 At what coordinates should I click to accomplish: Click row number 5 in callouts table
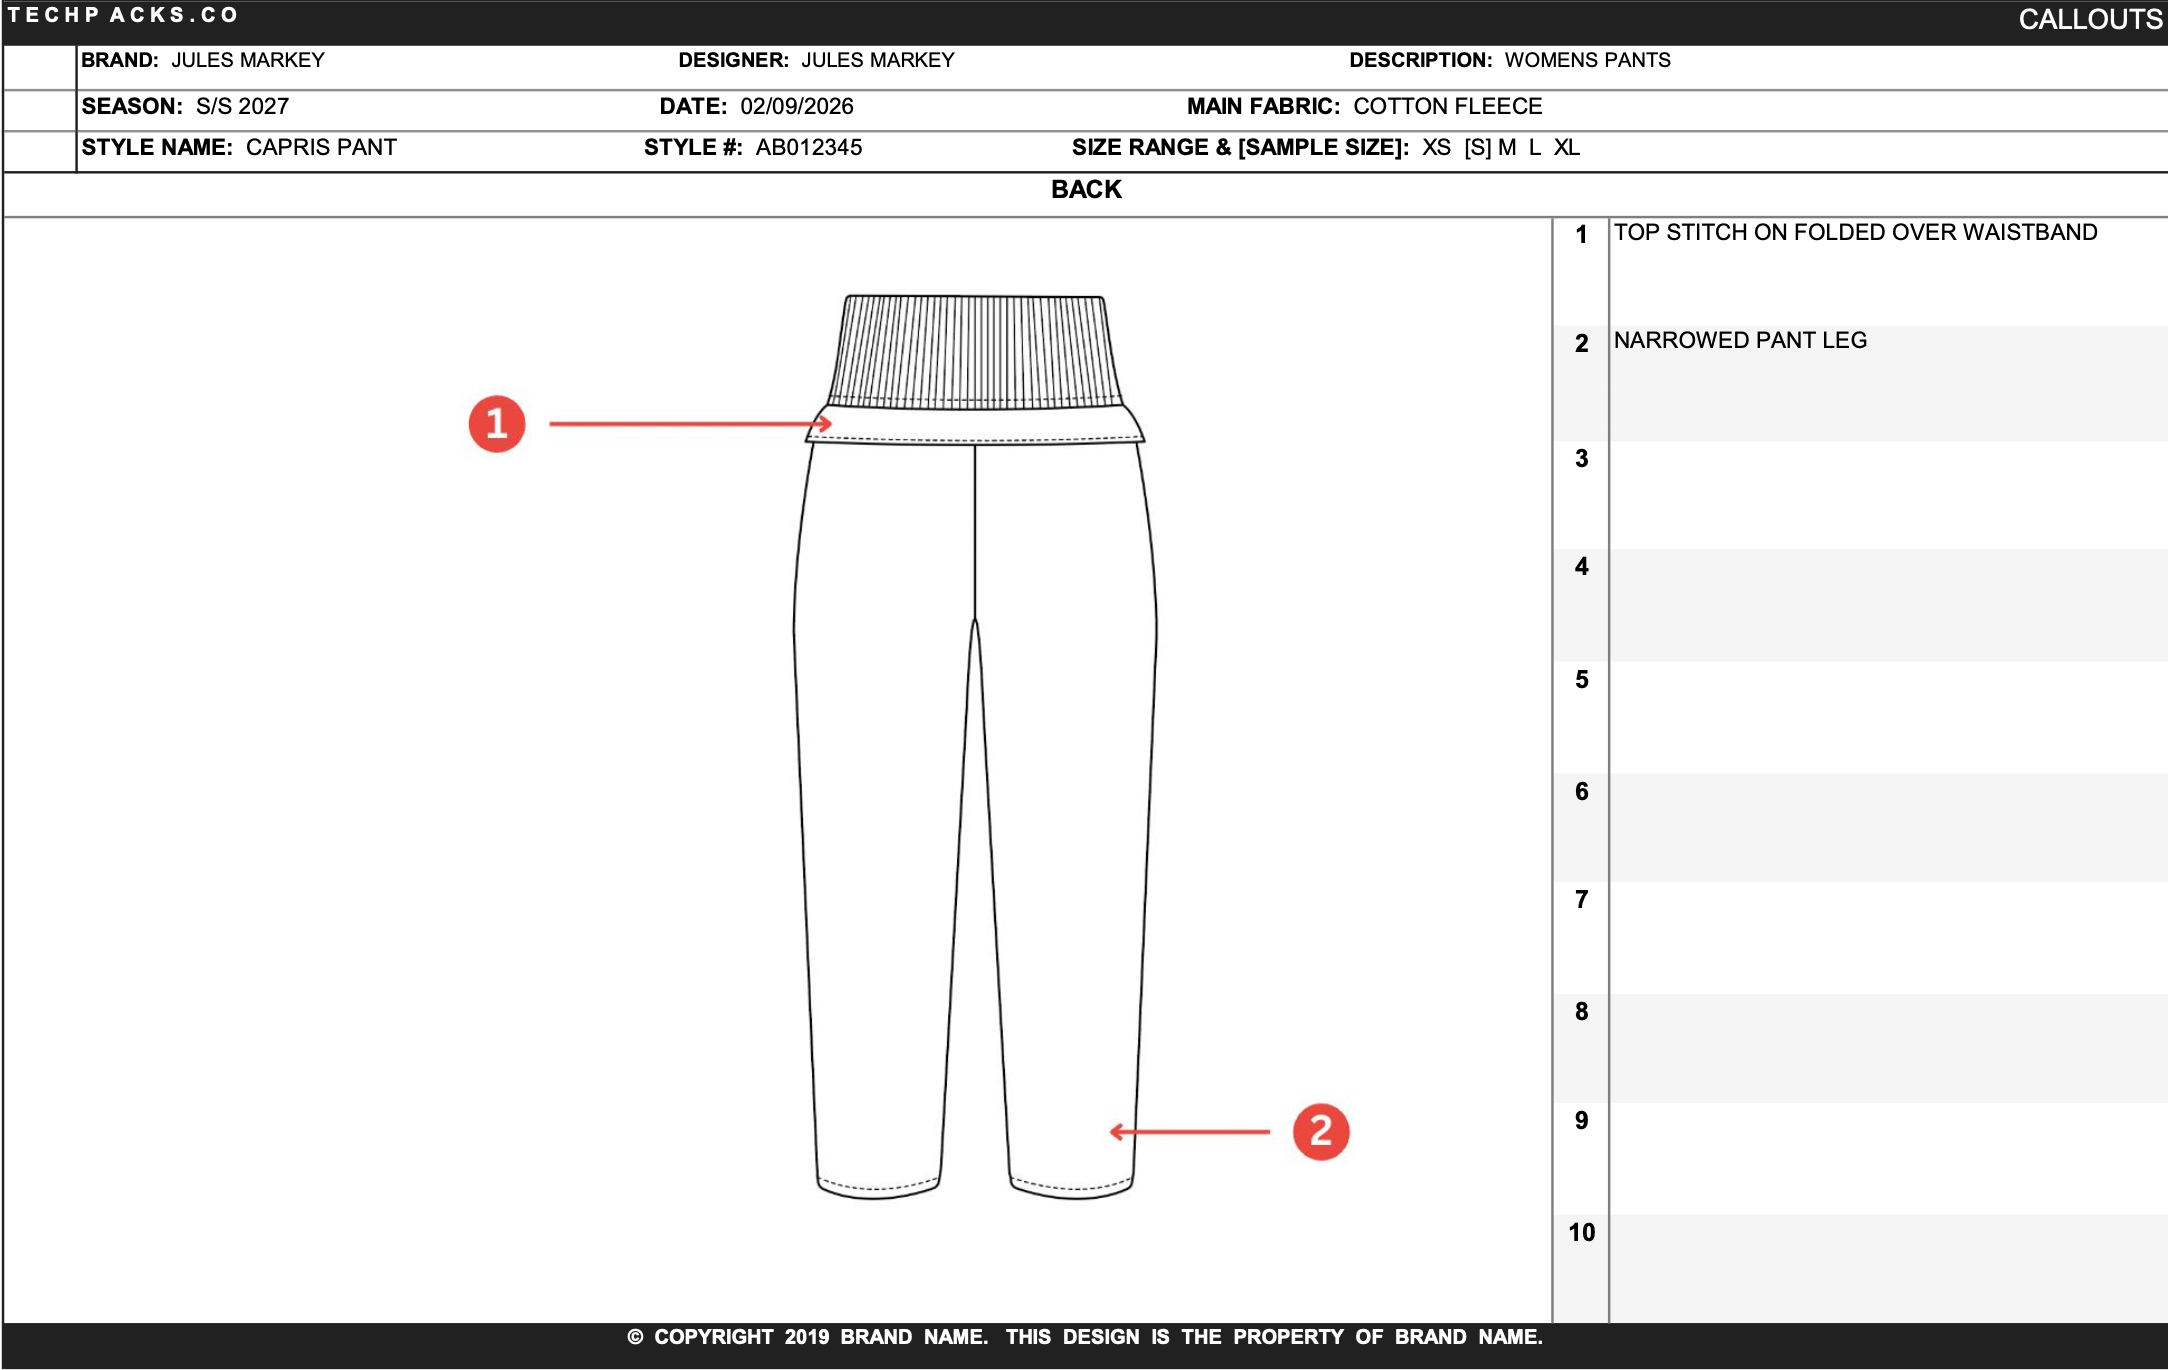1581,680
